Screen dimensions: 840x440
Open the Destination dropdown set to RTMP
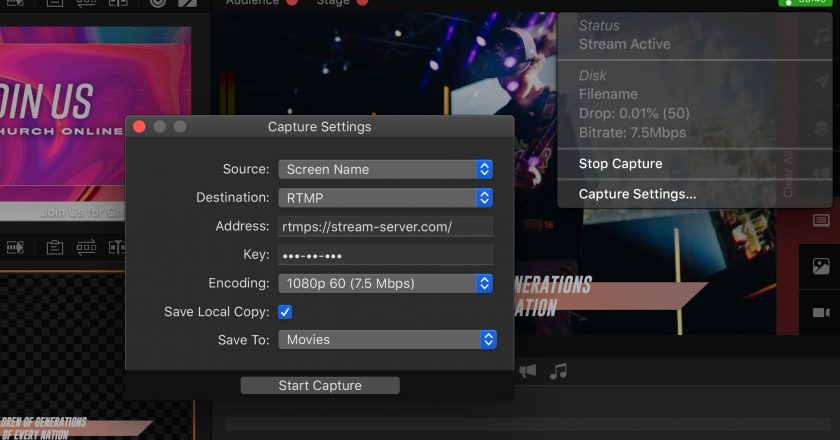pyautogui.click(x=385, y=198)
